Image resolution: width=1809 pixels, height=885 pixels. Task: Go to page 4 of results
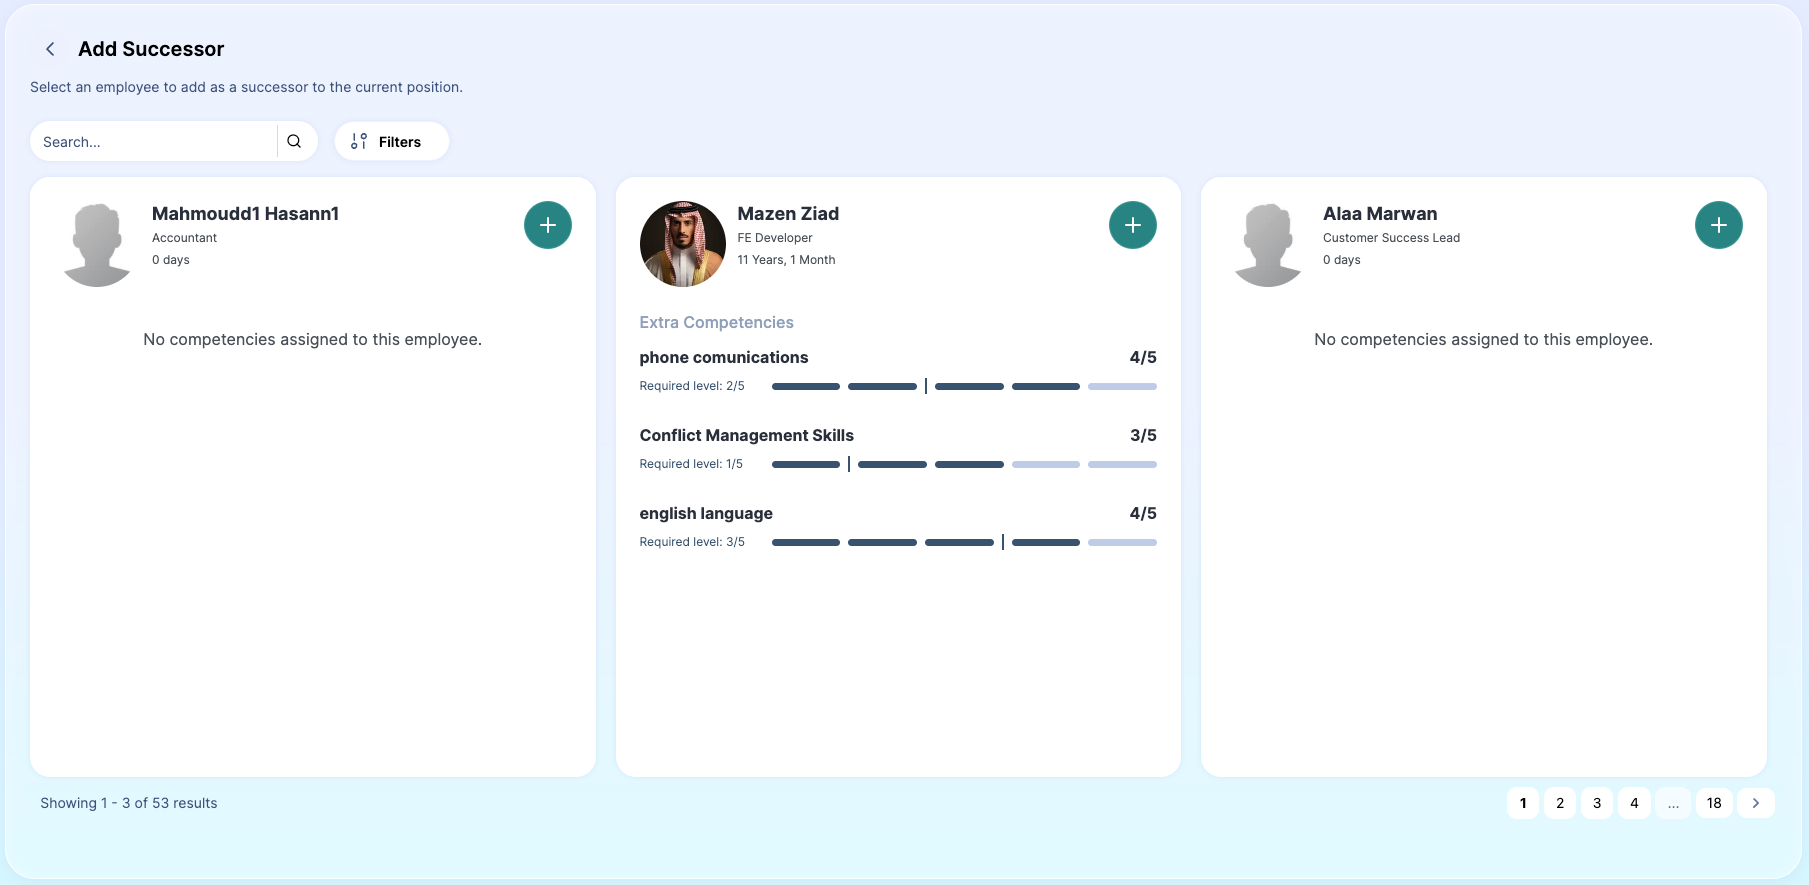1634,803
